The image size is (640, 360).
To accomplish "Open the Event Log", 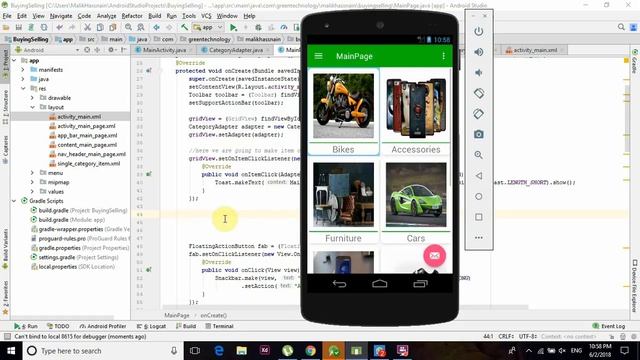I will 609,326.
